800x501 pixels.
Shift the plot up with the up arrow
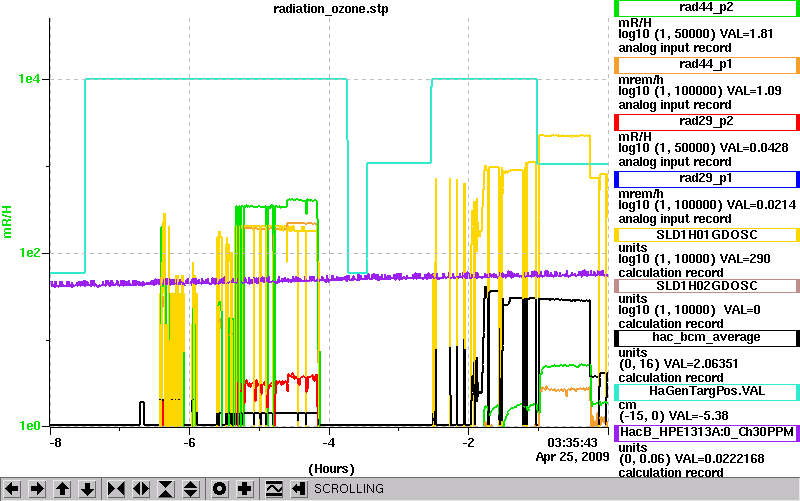pos(62,489)
